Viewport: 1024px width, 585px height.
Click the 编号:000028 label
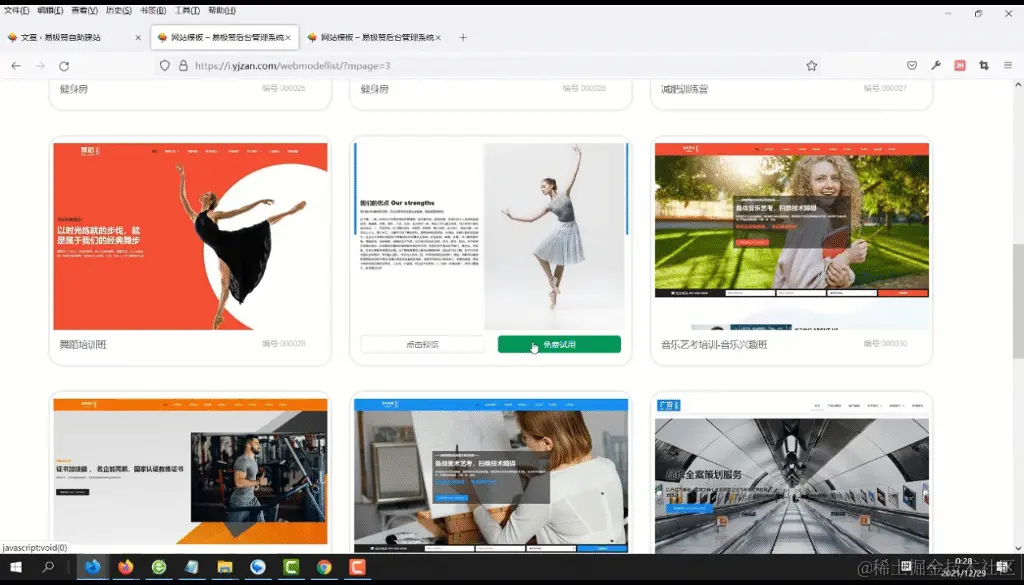[283, 343]
